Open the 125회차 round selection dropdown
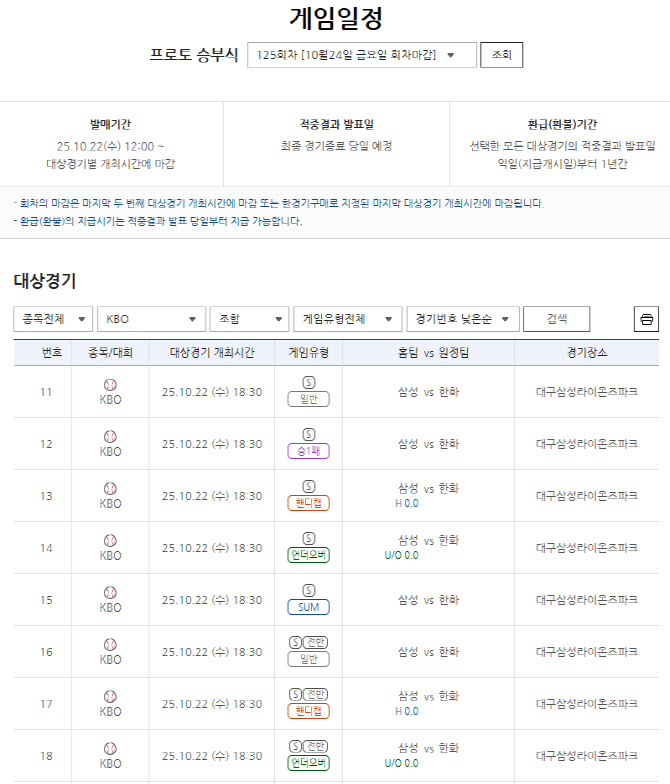This screenshot has width=670, height=784. tap(361, 55)
